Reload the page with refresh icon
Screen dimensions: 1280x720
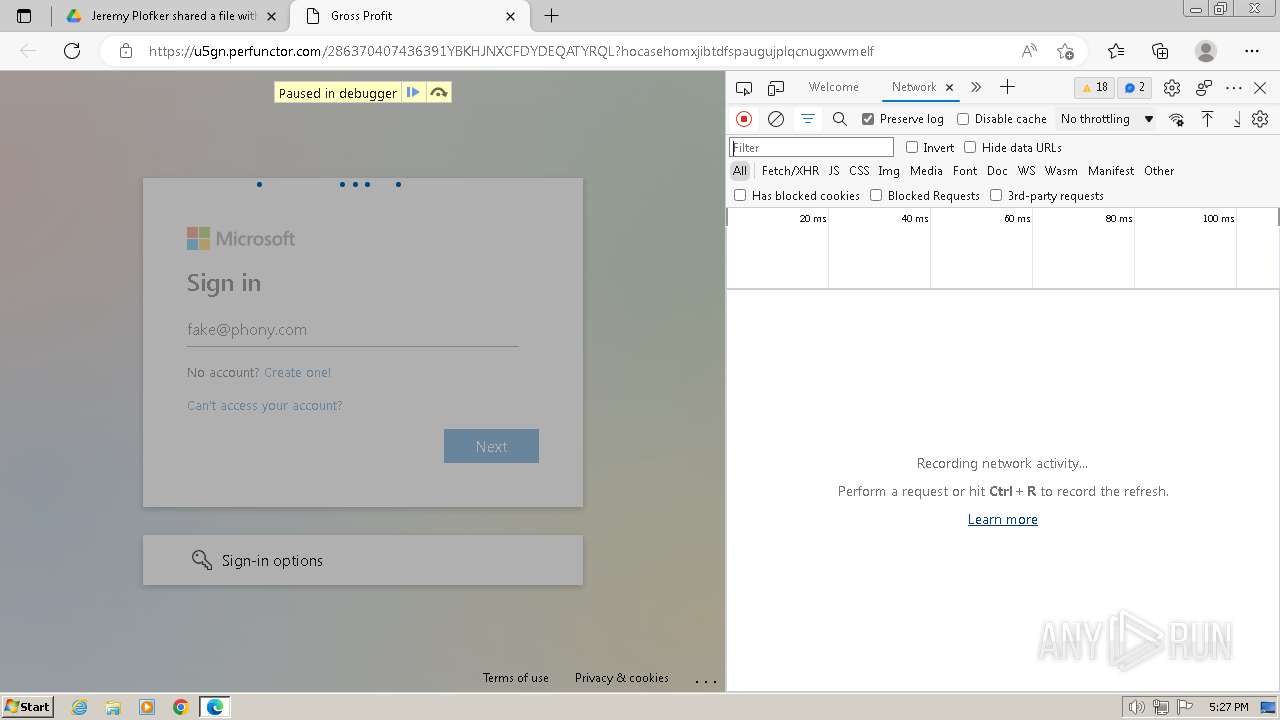click(72, 51)
